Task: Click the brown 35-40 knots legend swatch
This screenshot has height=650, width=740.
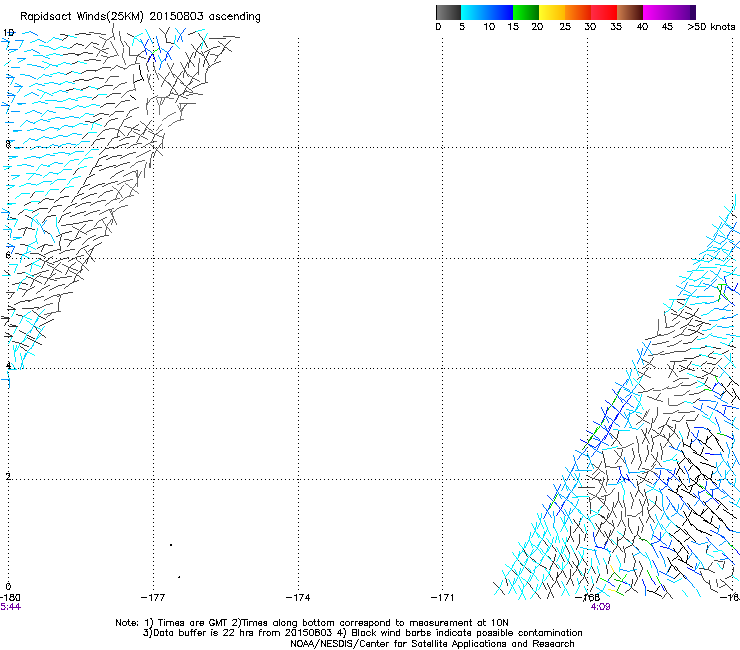Action: [x=630, y=12]
